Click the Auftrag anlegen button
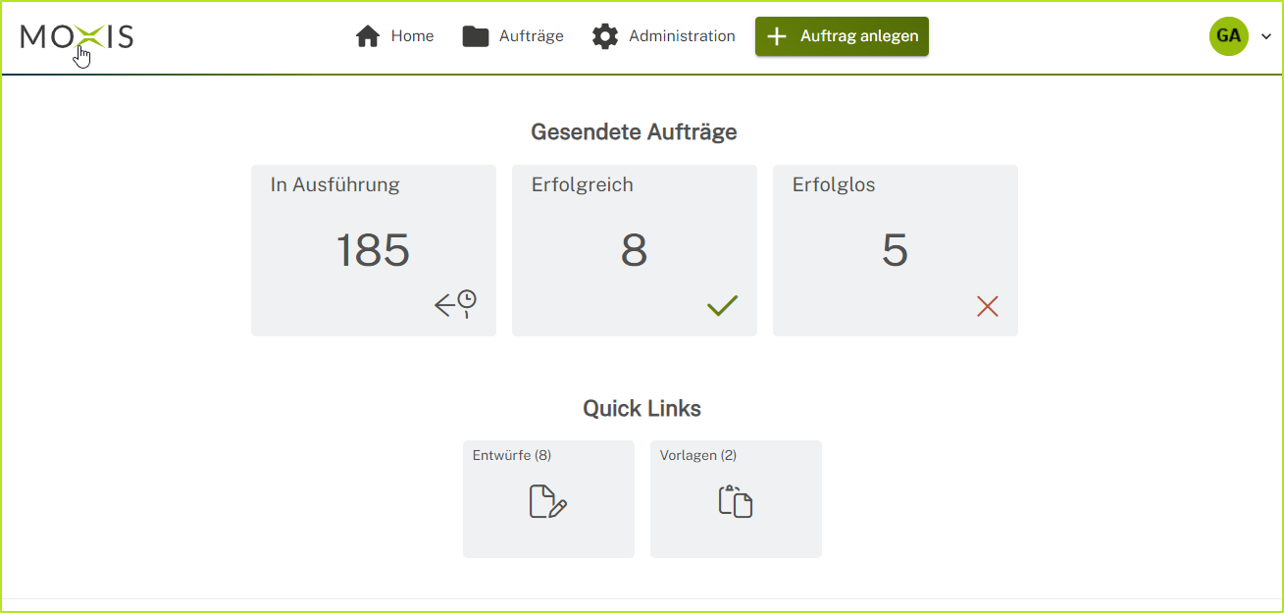 841,35
